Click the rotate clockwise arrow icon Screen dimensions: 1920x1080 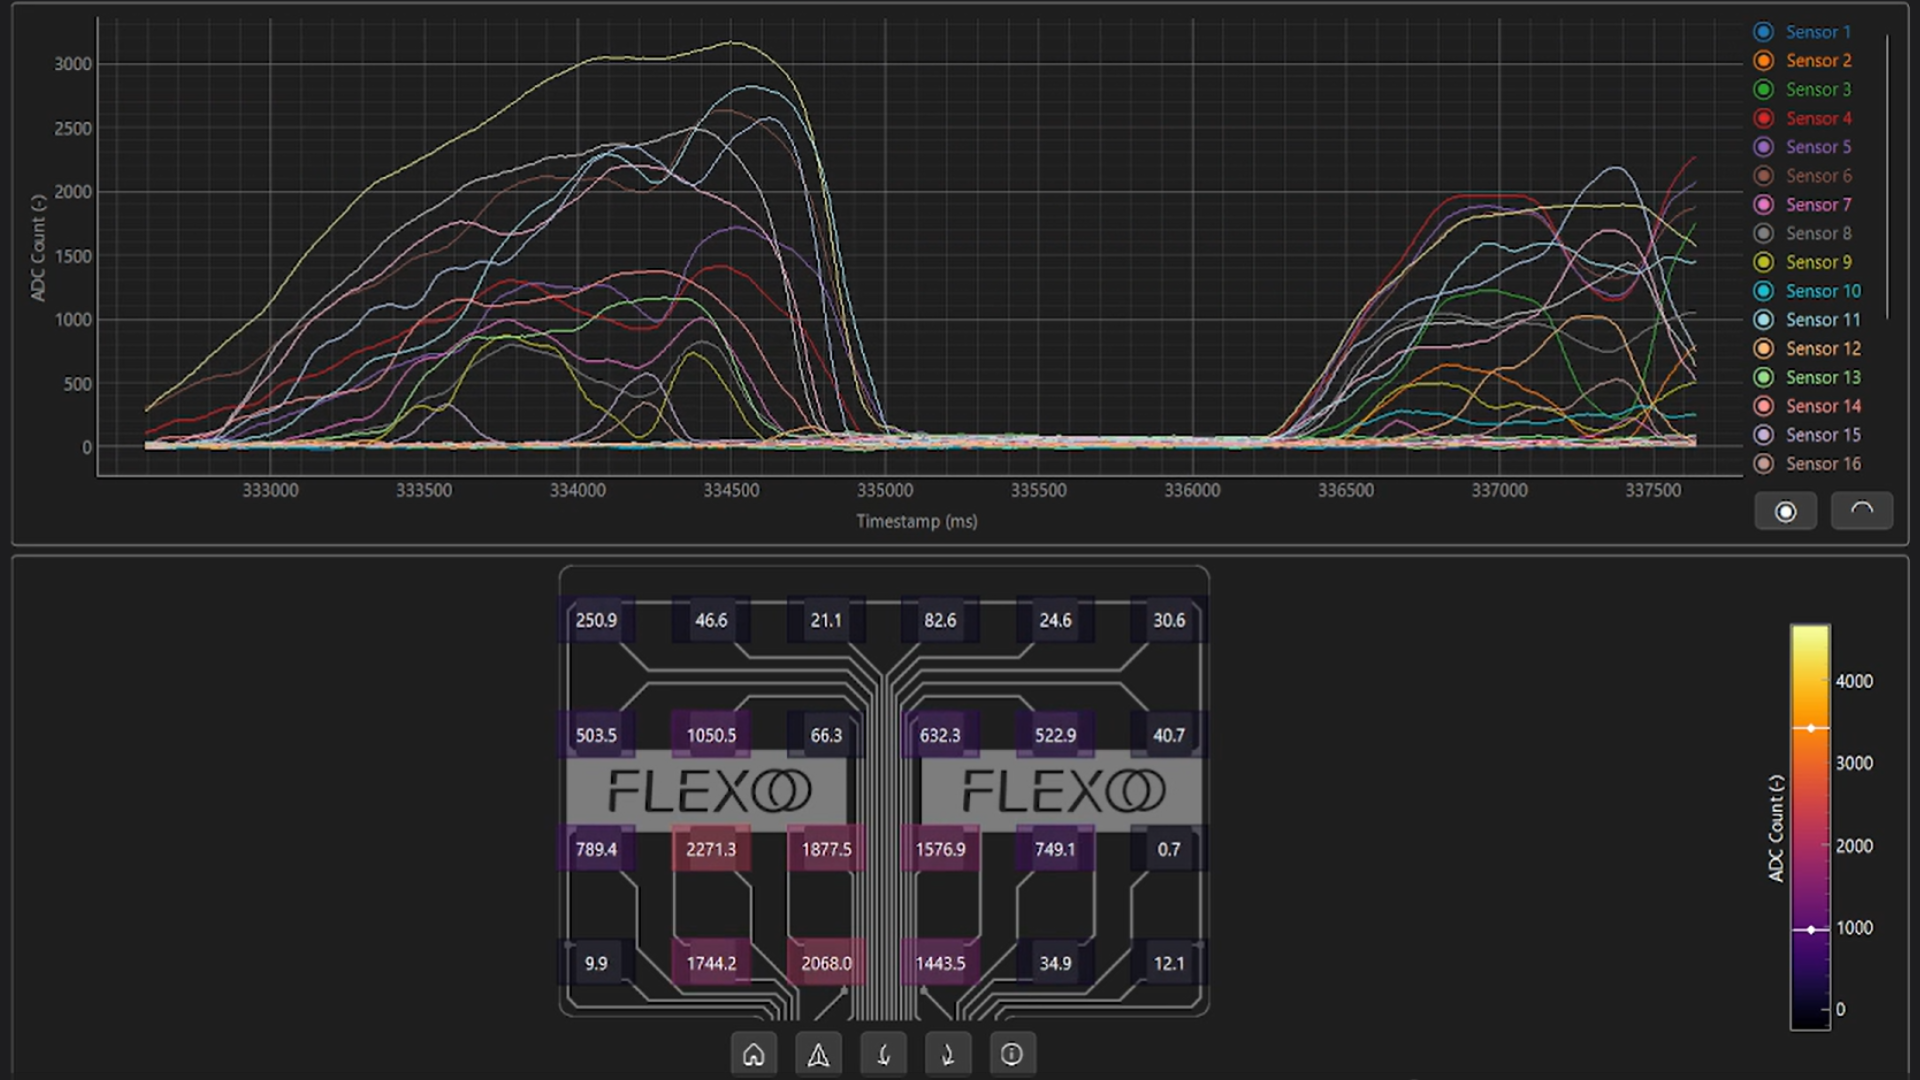click(x=947, y=1054)
